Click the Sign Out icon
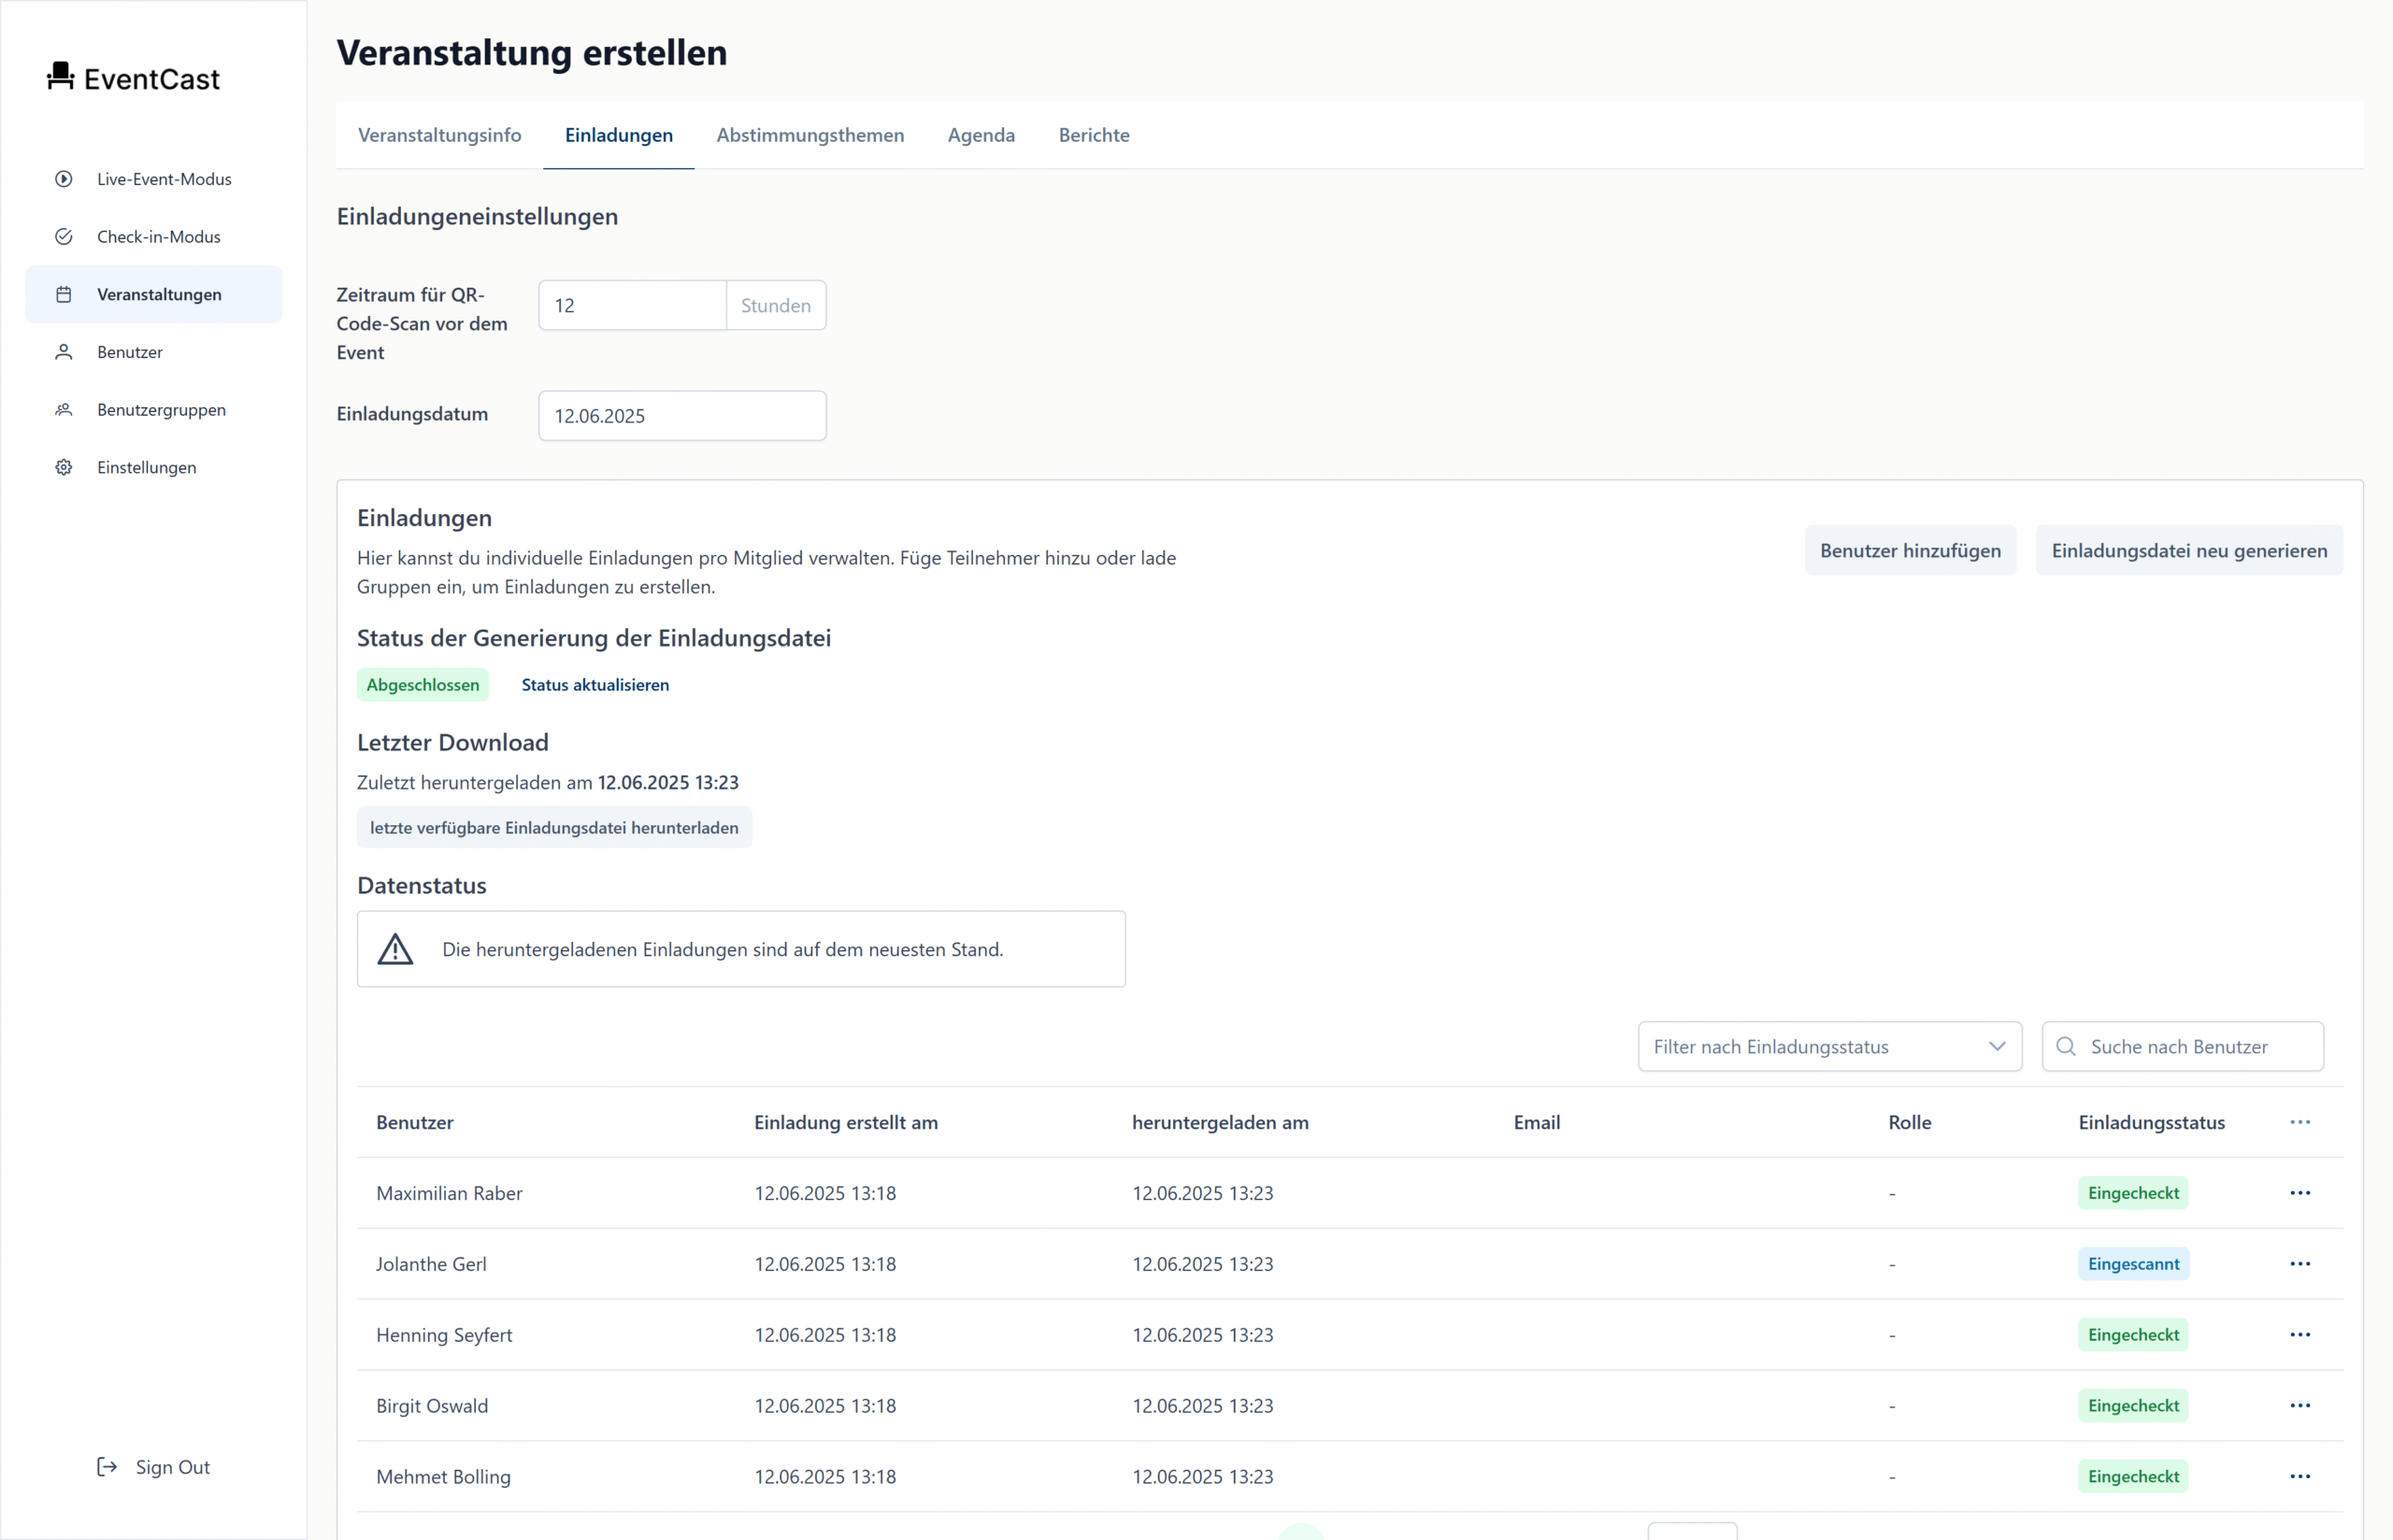 [107, 1466]
